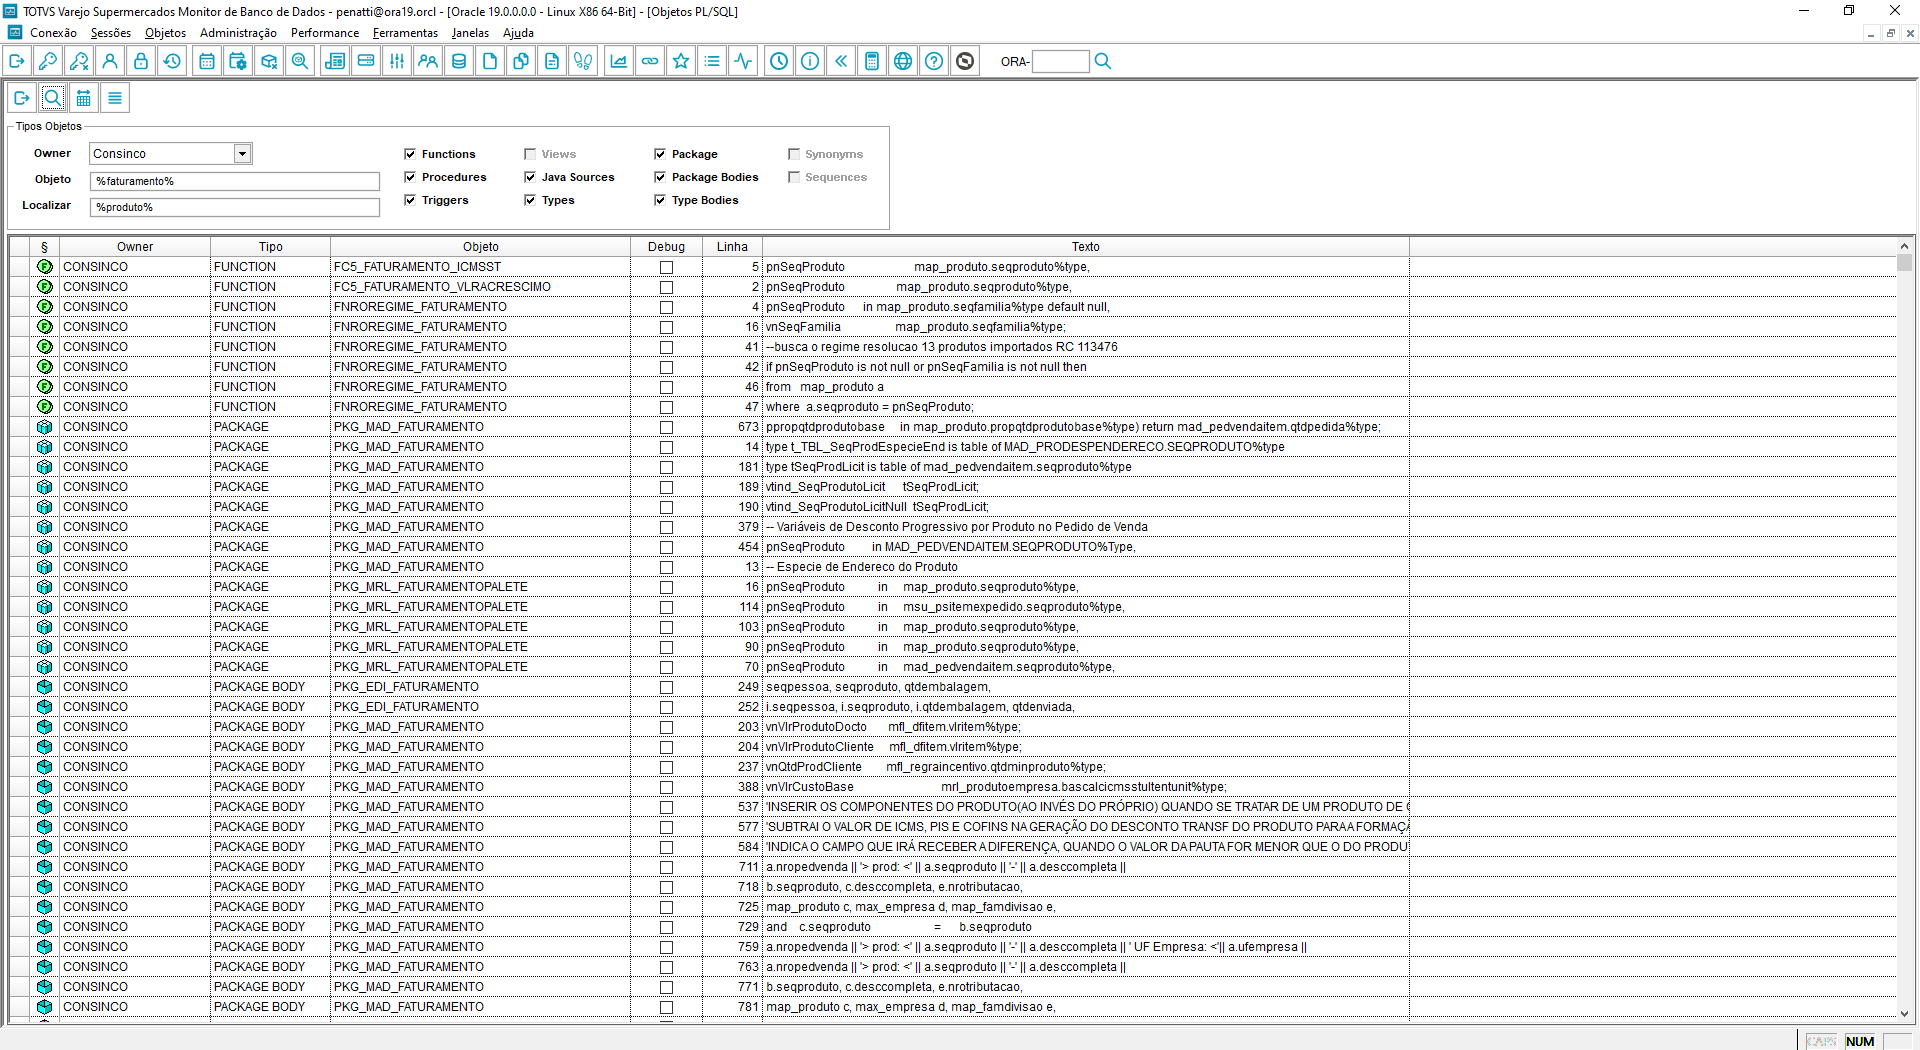Click the information circle toolbar icon

pyautogui.click(x=810, y=61)
